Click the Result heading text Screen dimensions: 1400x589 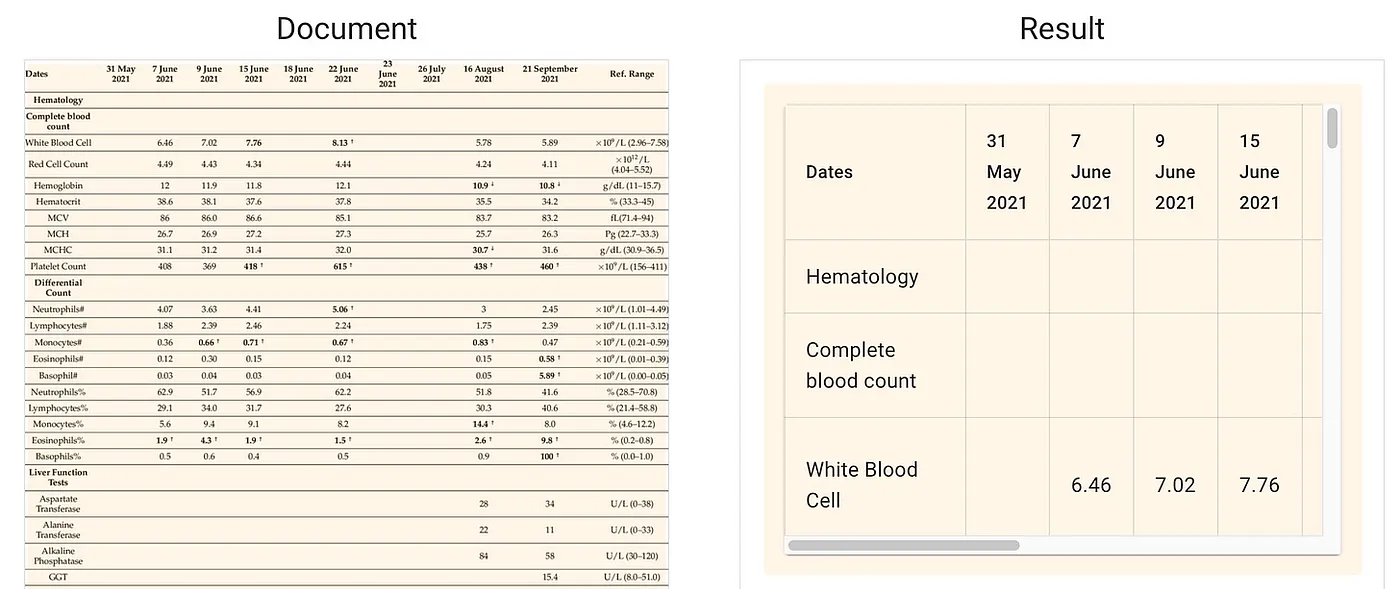click(1061, 28)
